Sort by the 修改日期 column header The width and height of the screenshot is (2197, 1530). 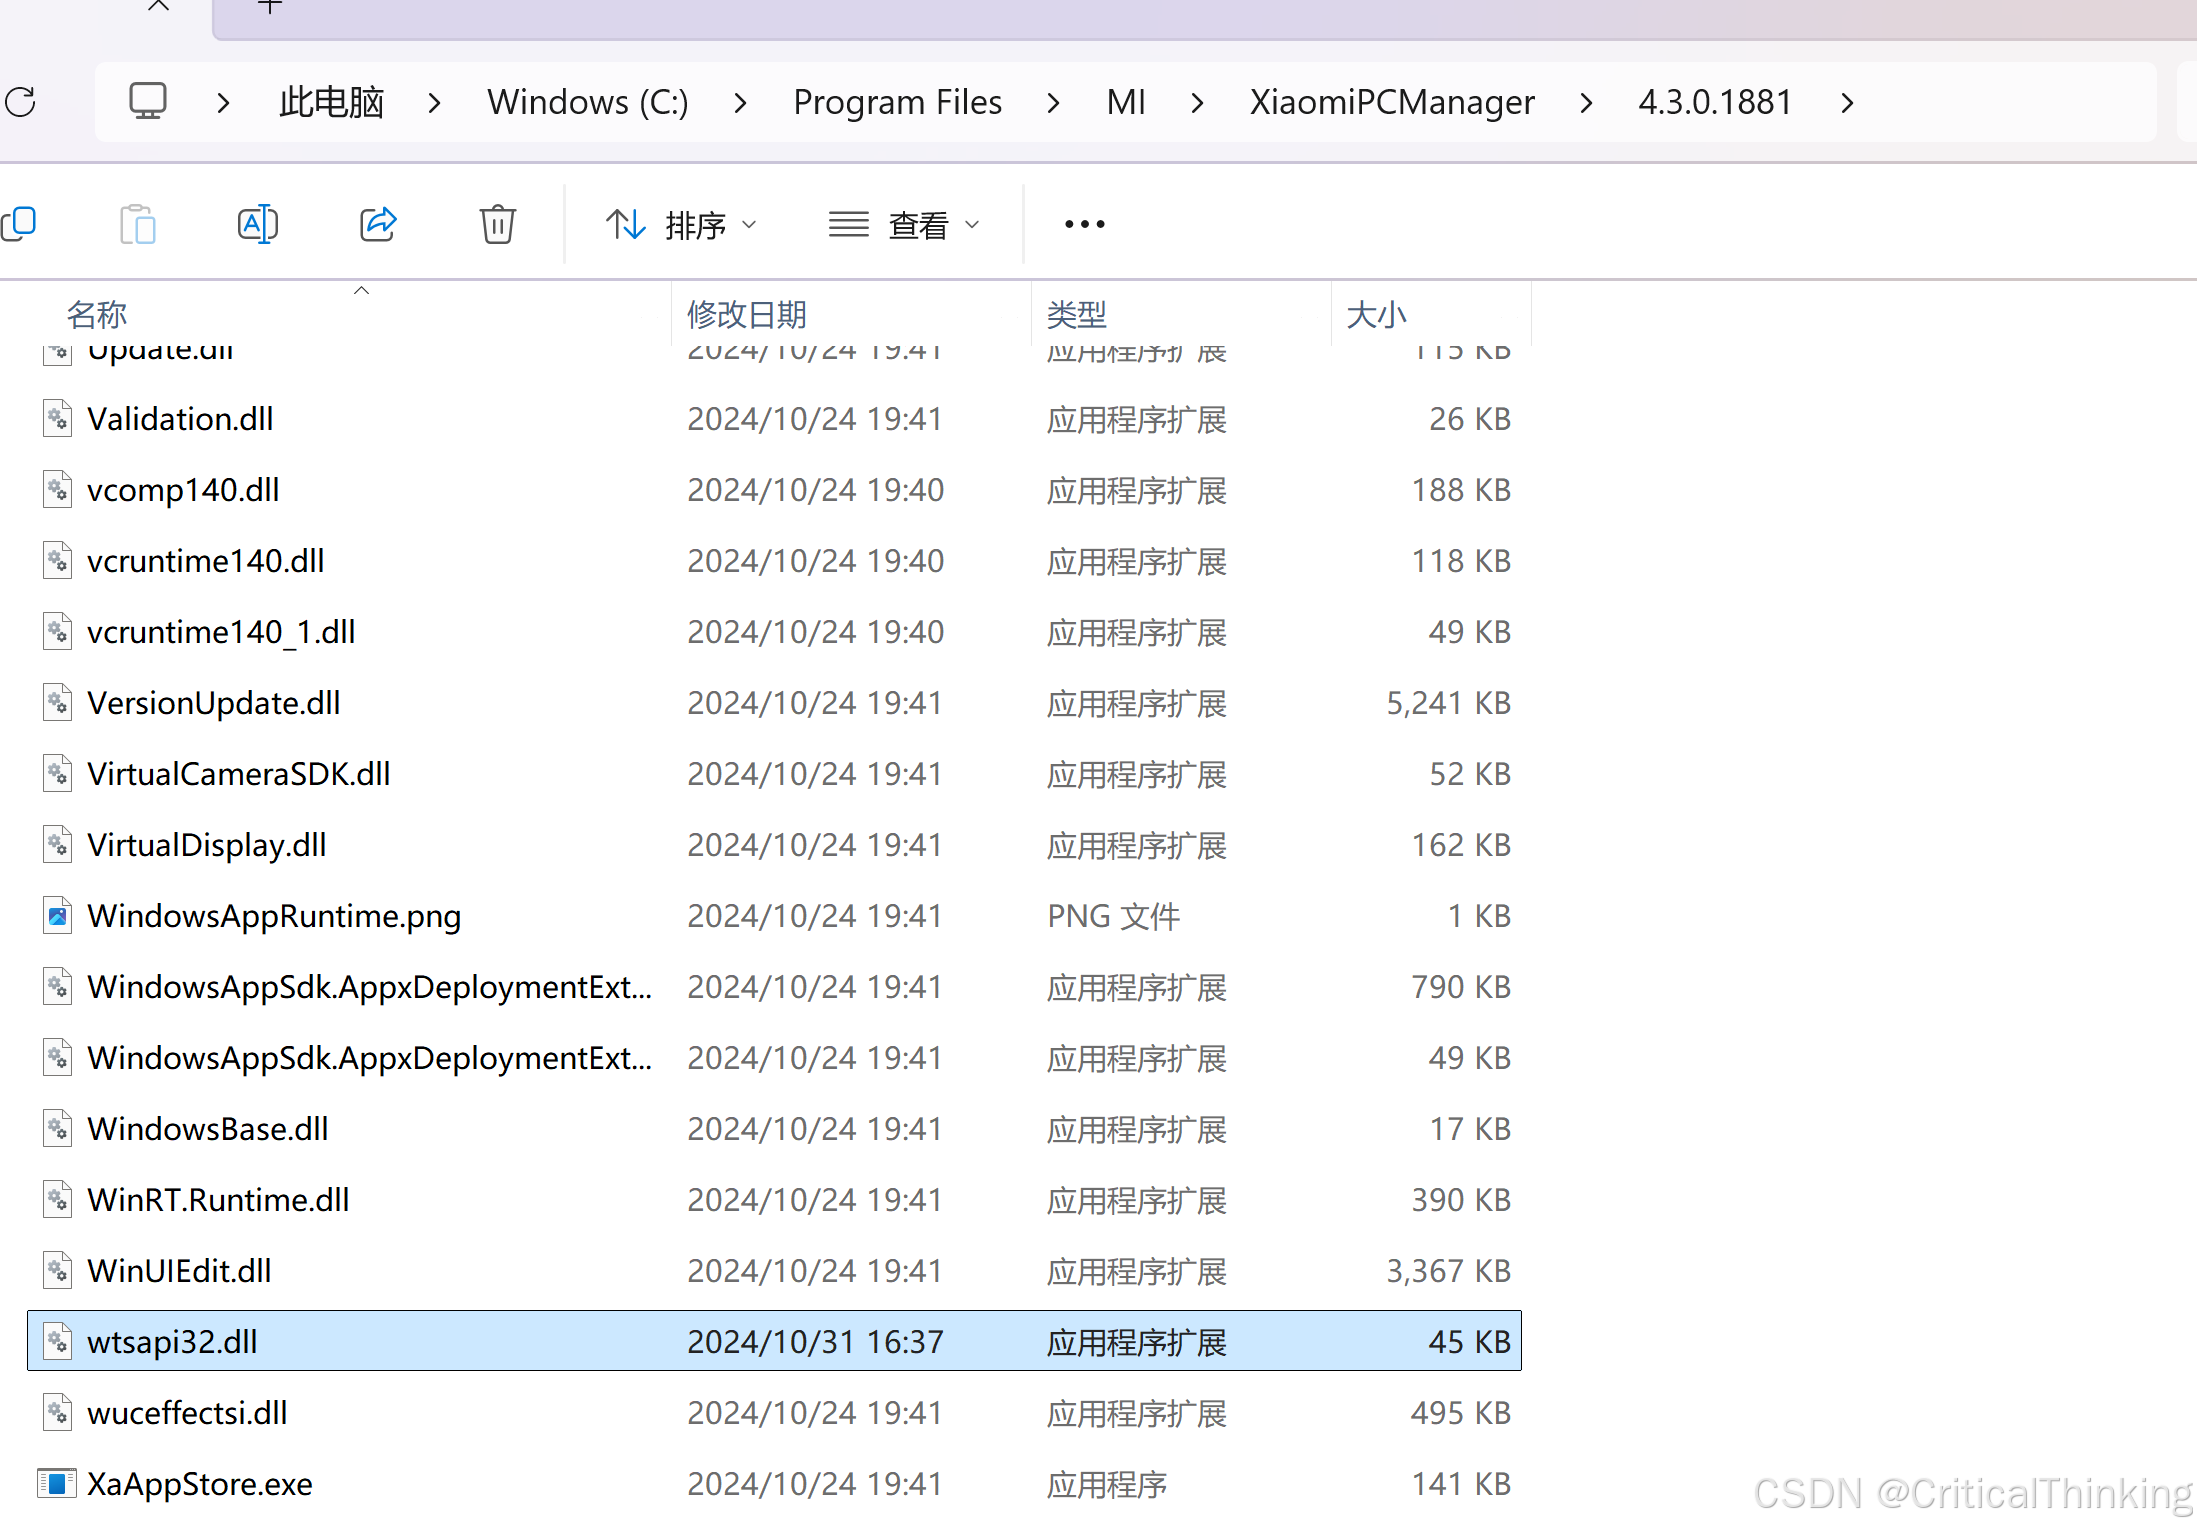pos(747,315)
